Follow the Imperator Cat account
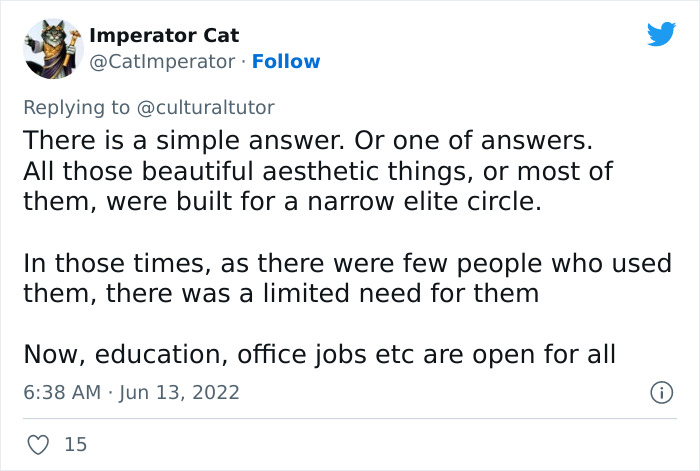This screenshot has height=471, width=700. (x=286, y=62)
